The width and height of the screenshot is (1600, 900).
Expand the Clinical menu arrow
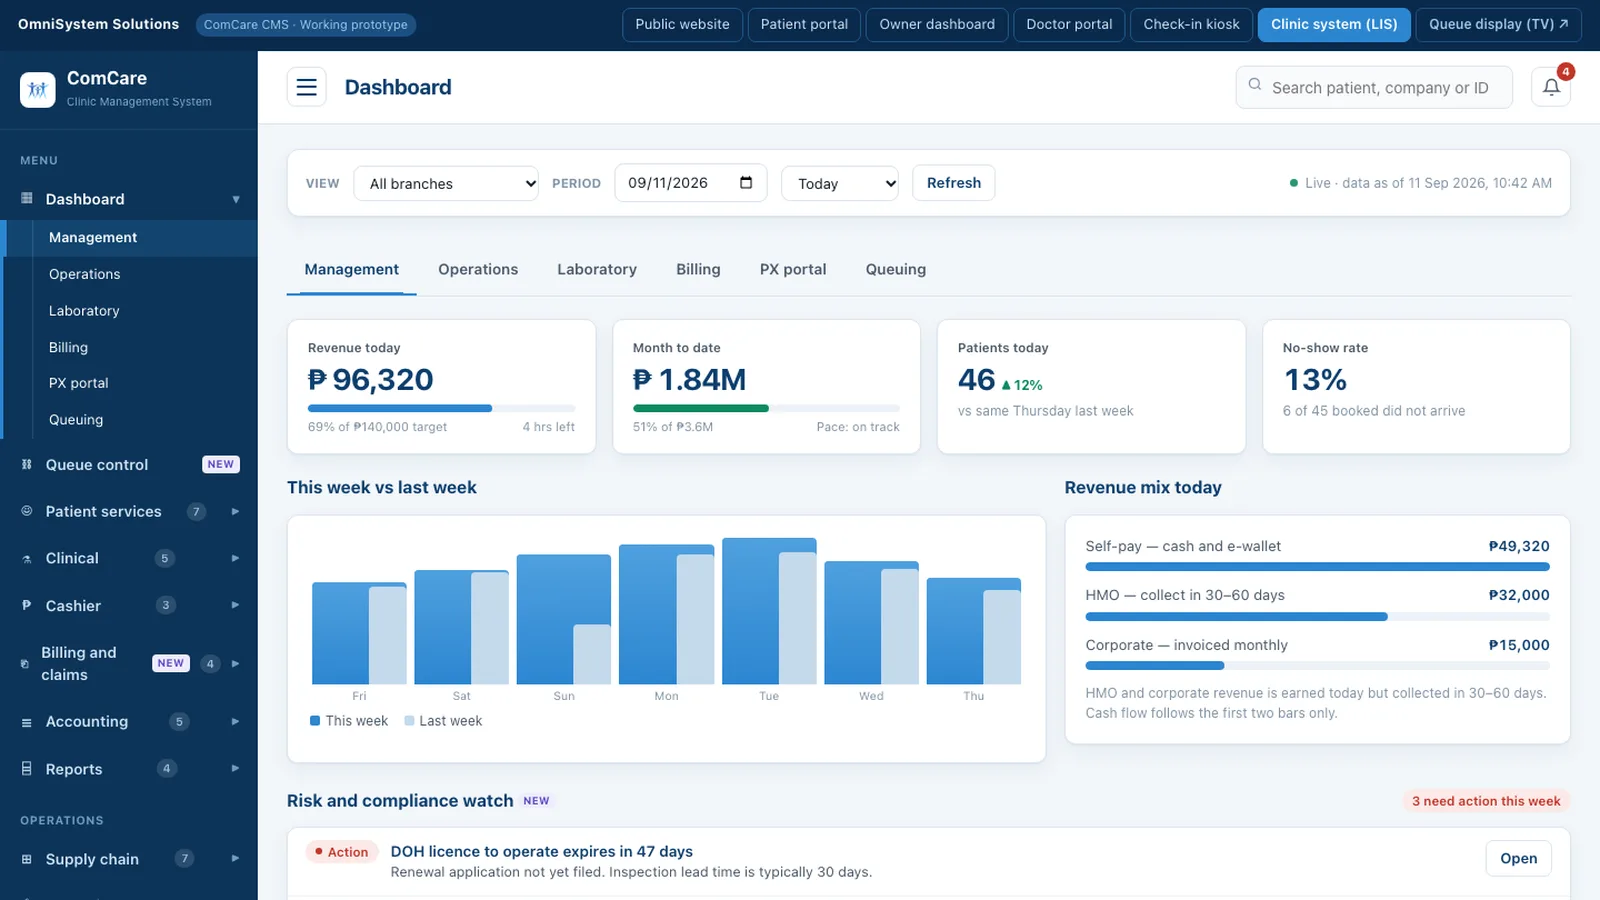pos(235,558)
